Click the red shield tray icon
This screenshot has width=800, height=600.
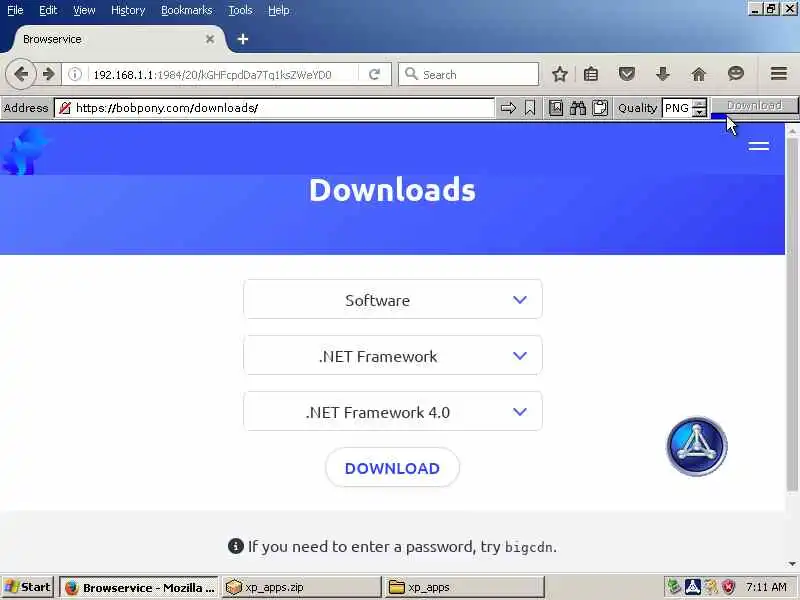pos(728,587)
